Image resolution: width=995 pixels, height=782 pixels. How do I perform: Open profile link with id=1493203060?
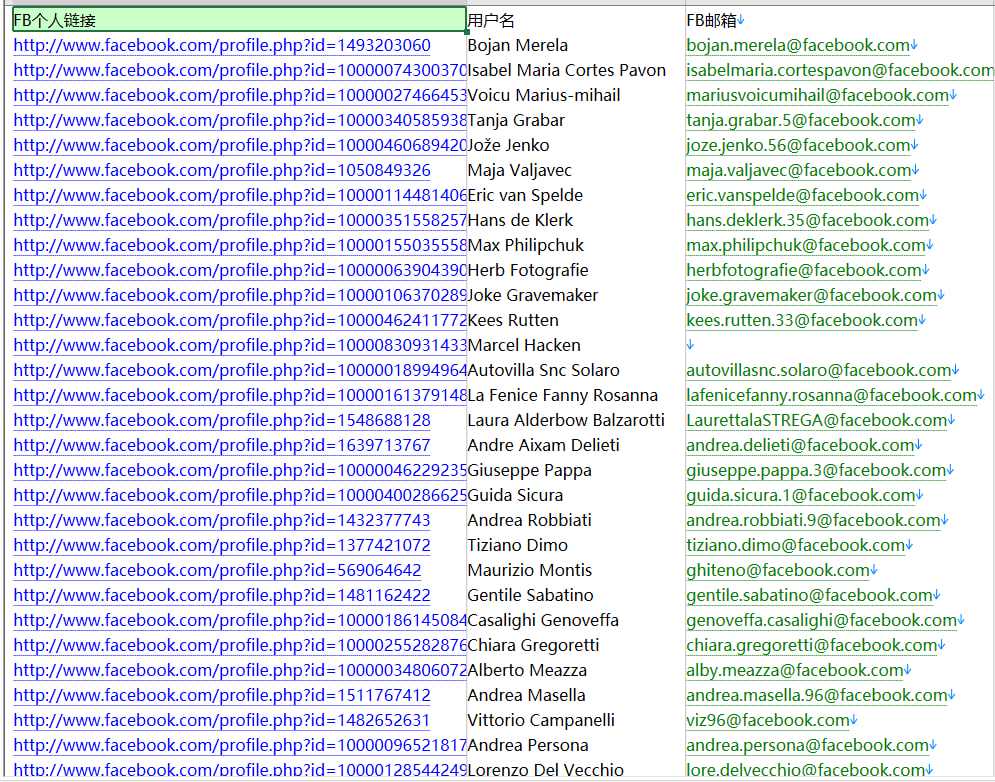[222, 45]
